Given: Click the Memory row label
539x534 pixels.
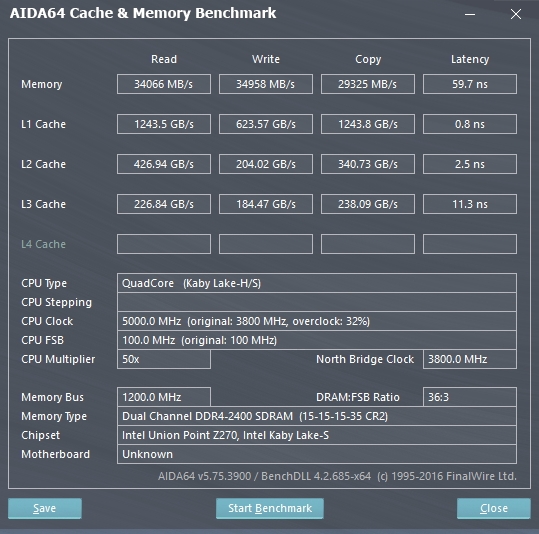Looking at the screenshot, I should click(42, 84).
